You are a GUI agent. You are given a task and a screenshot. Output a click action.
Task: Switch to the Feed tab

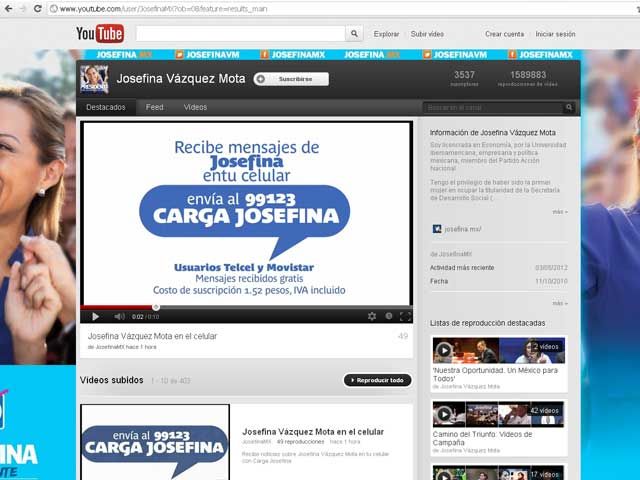point(154,107)
